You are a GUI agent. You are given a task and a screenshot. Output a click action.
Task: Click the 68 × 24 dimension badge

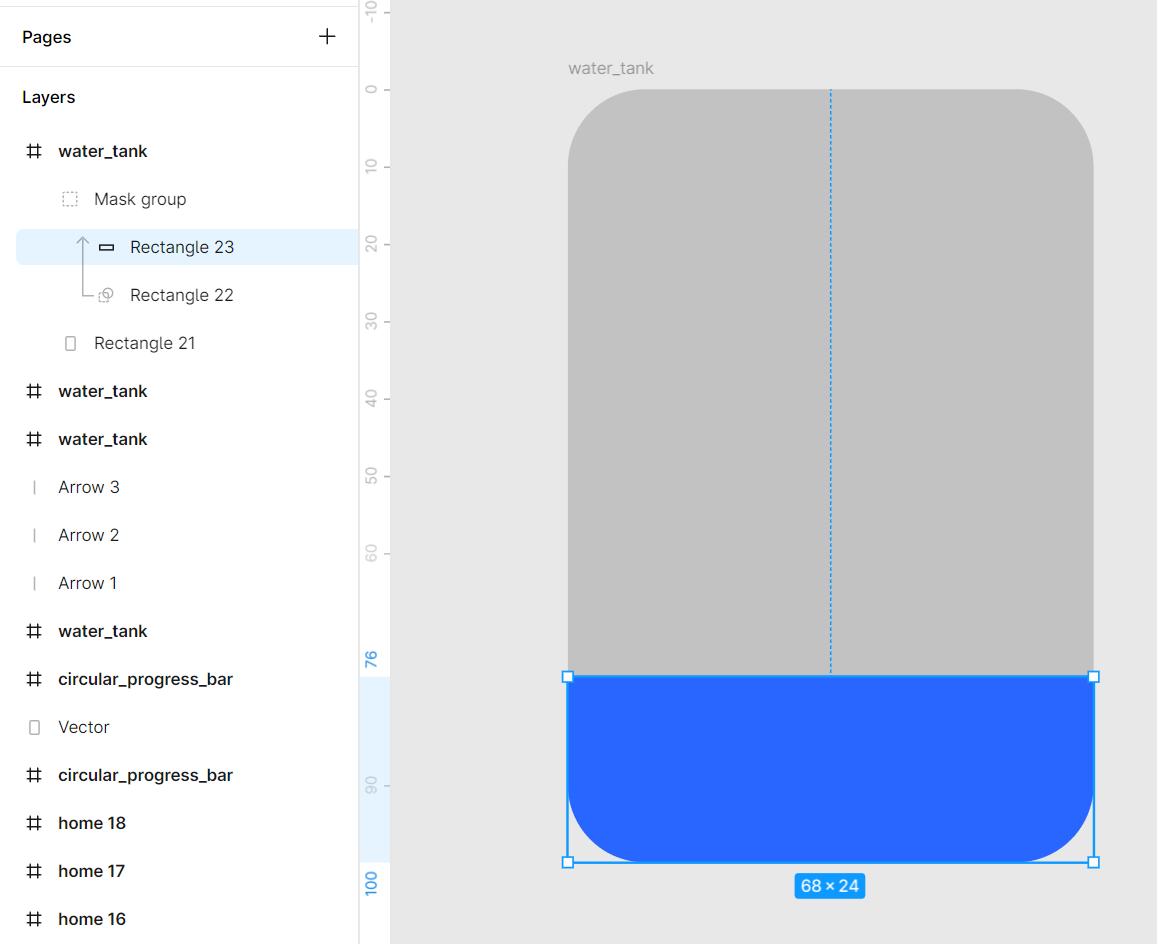(x=830, y=886)
